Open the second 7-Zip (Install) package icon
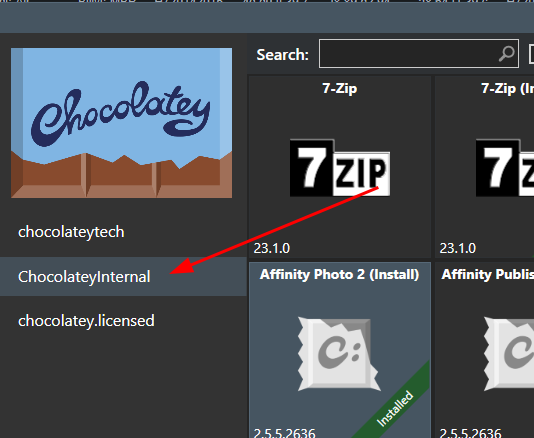Viewport: 534px width, 438px height. (x=505, y=168)
